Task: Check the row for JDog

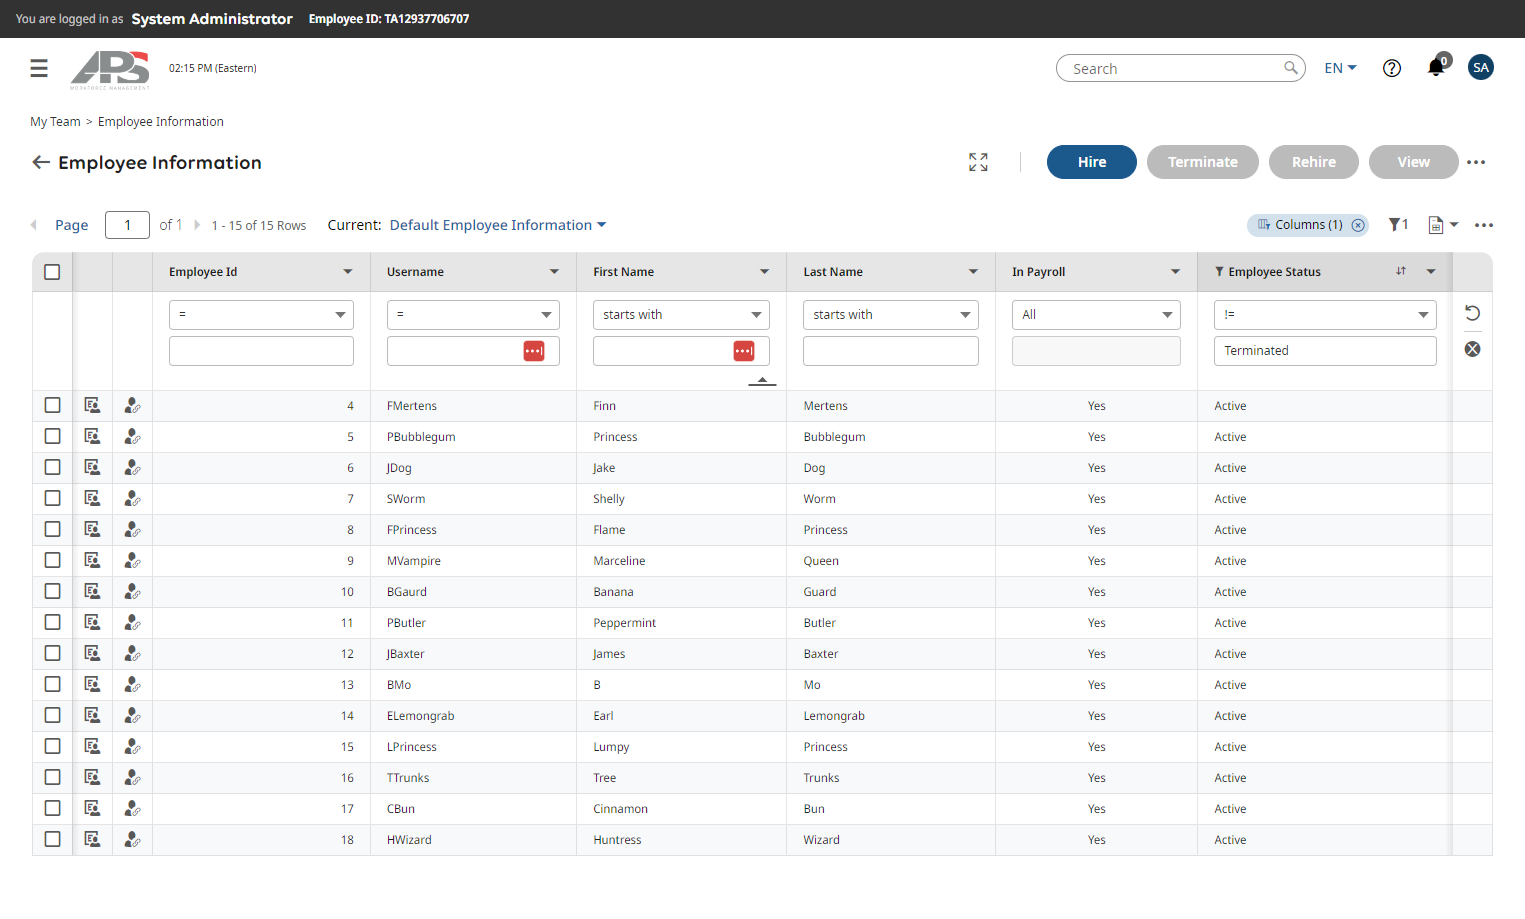Action: click(x=52, y=467)
